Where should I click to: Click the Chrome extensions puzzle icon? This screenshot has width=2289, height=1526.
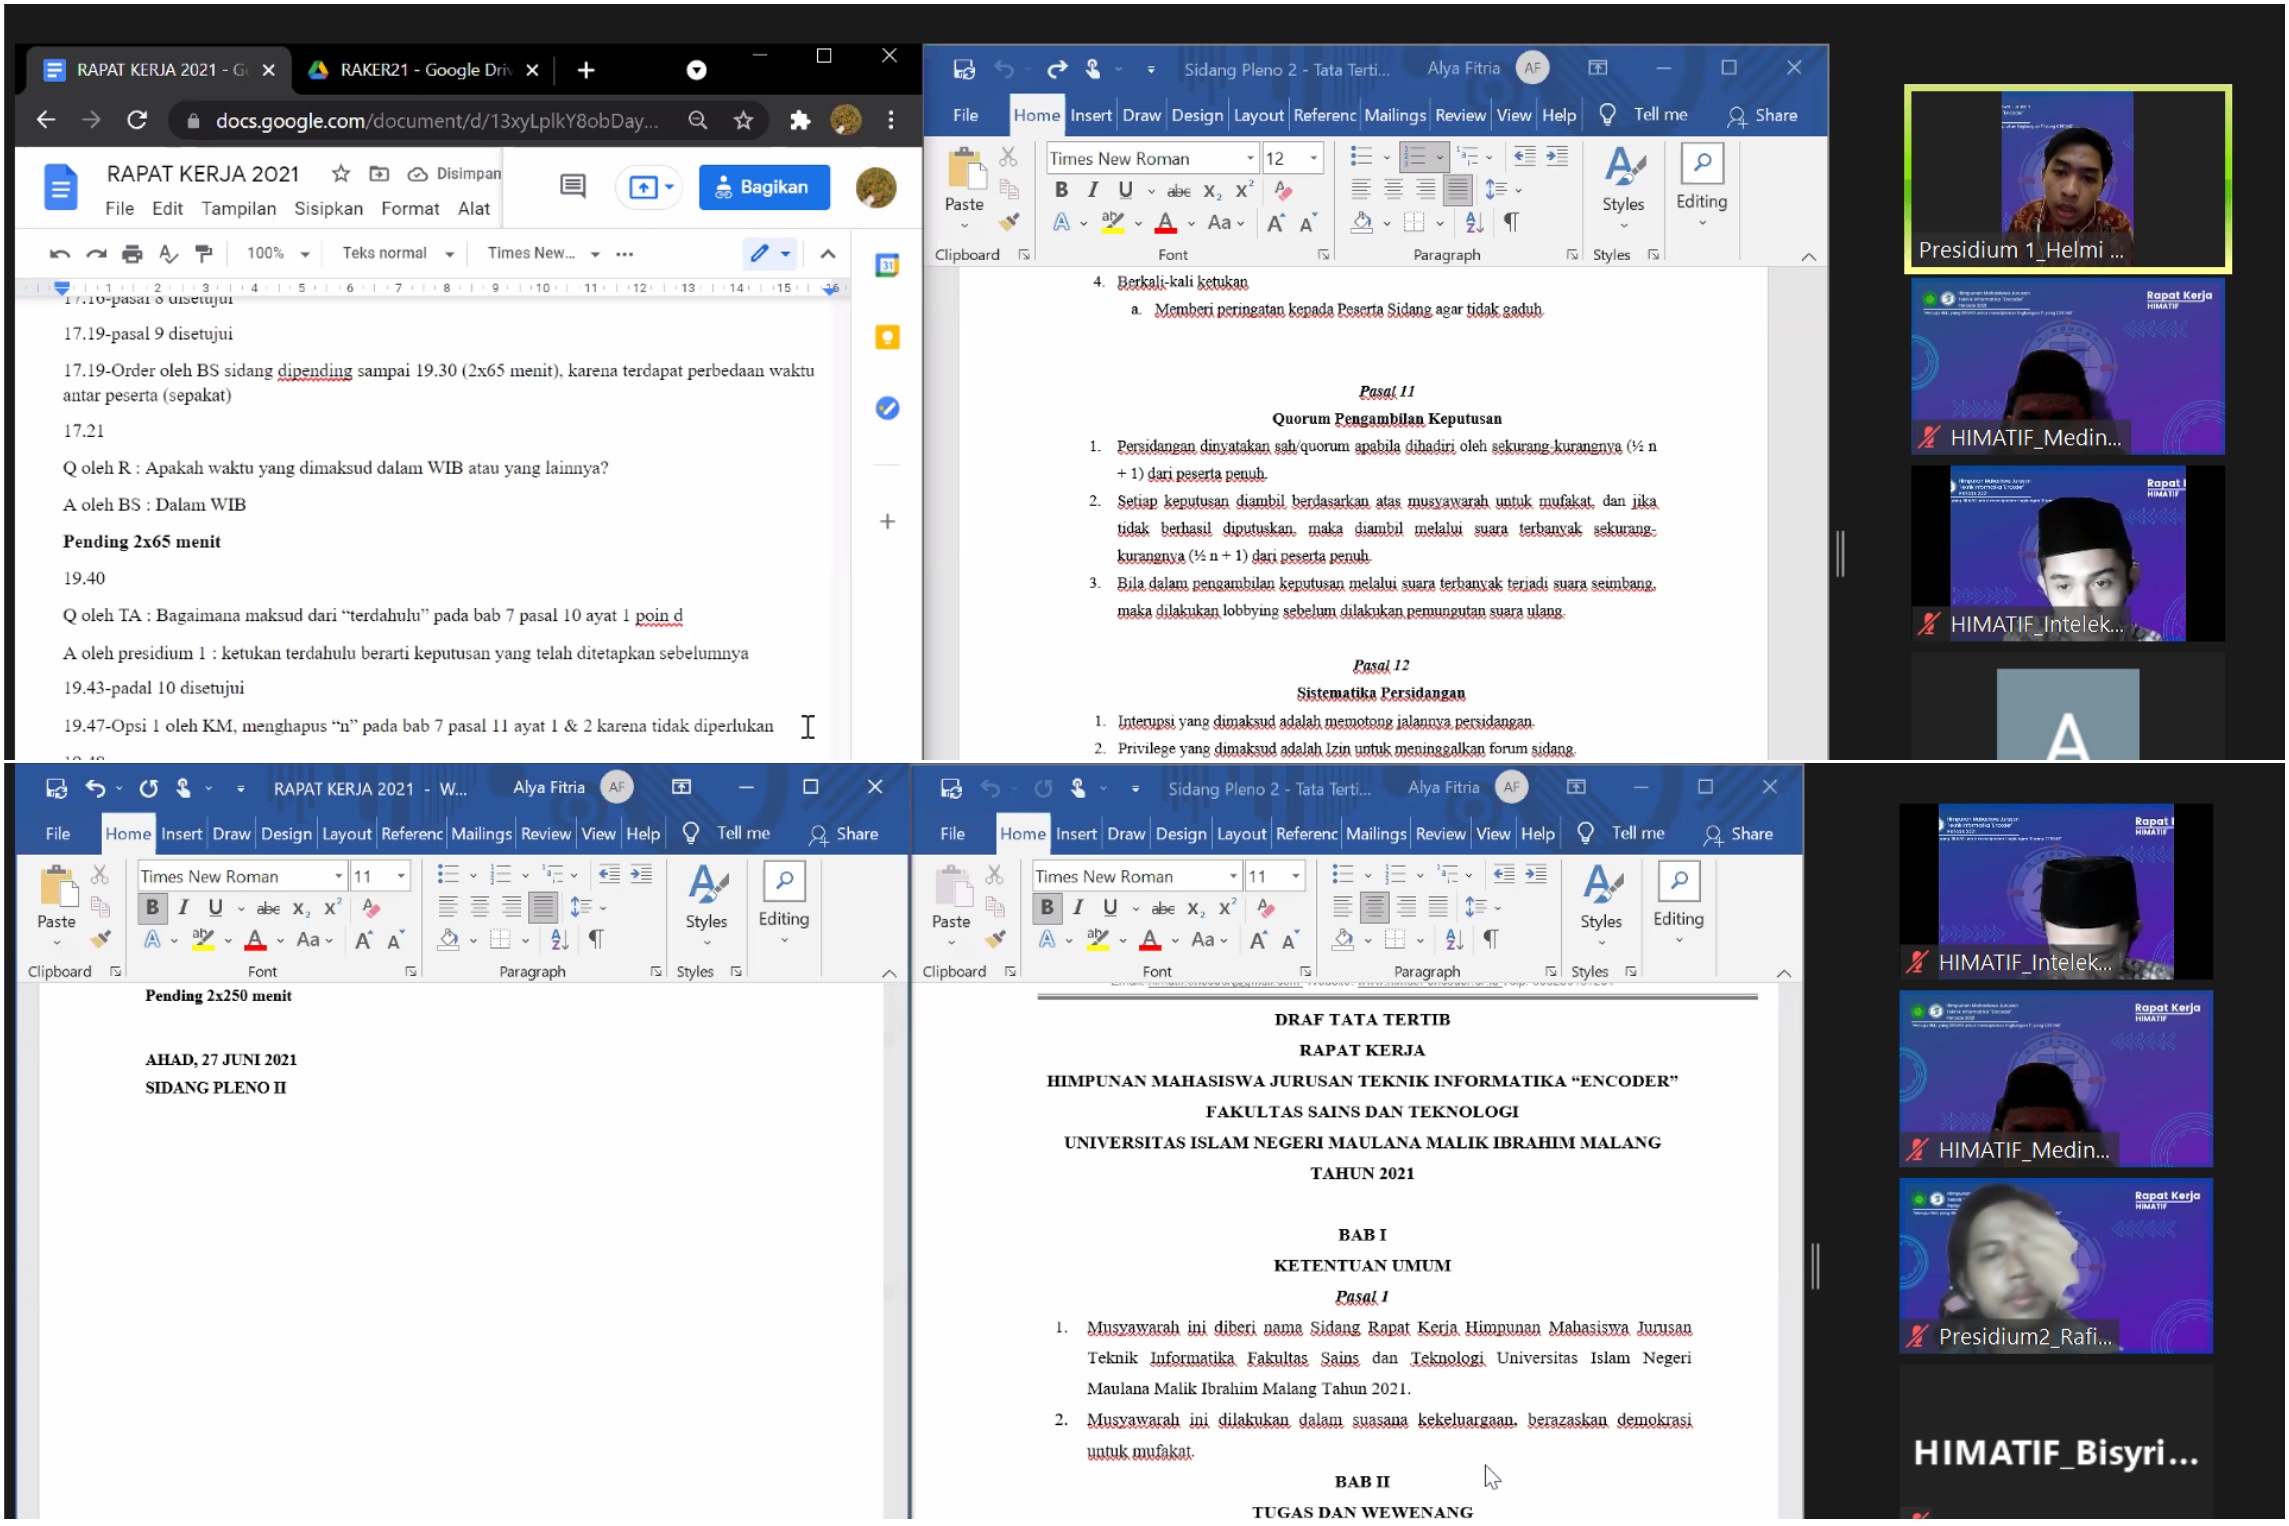(799, 121)
